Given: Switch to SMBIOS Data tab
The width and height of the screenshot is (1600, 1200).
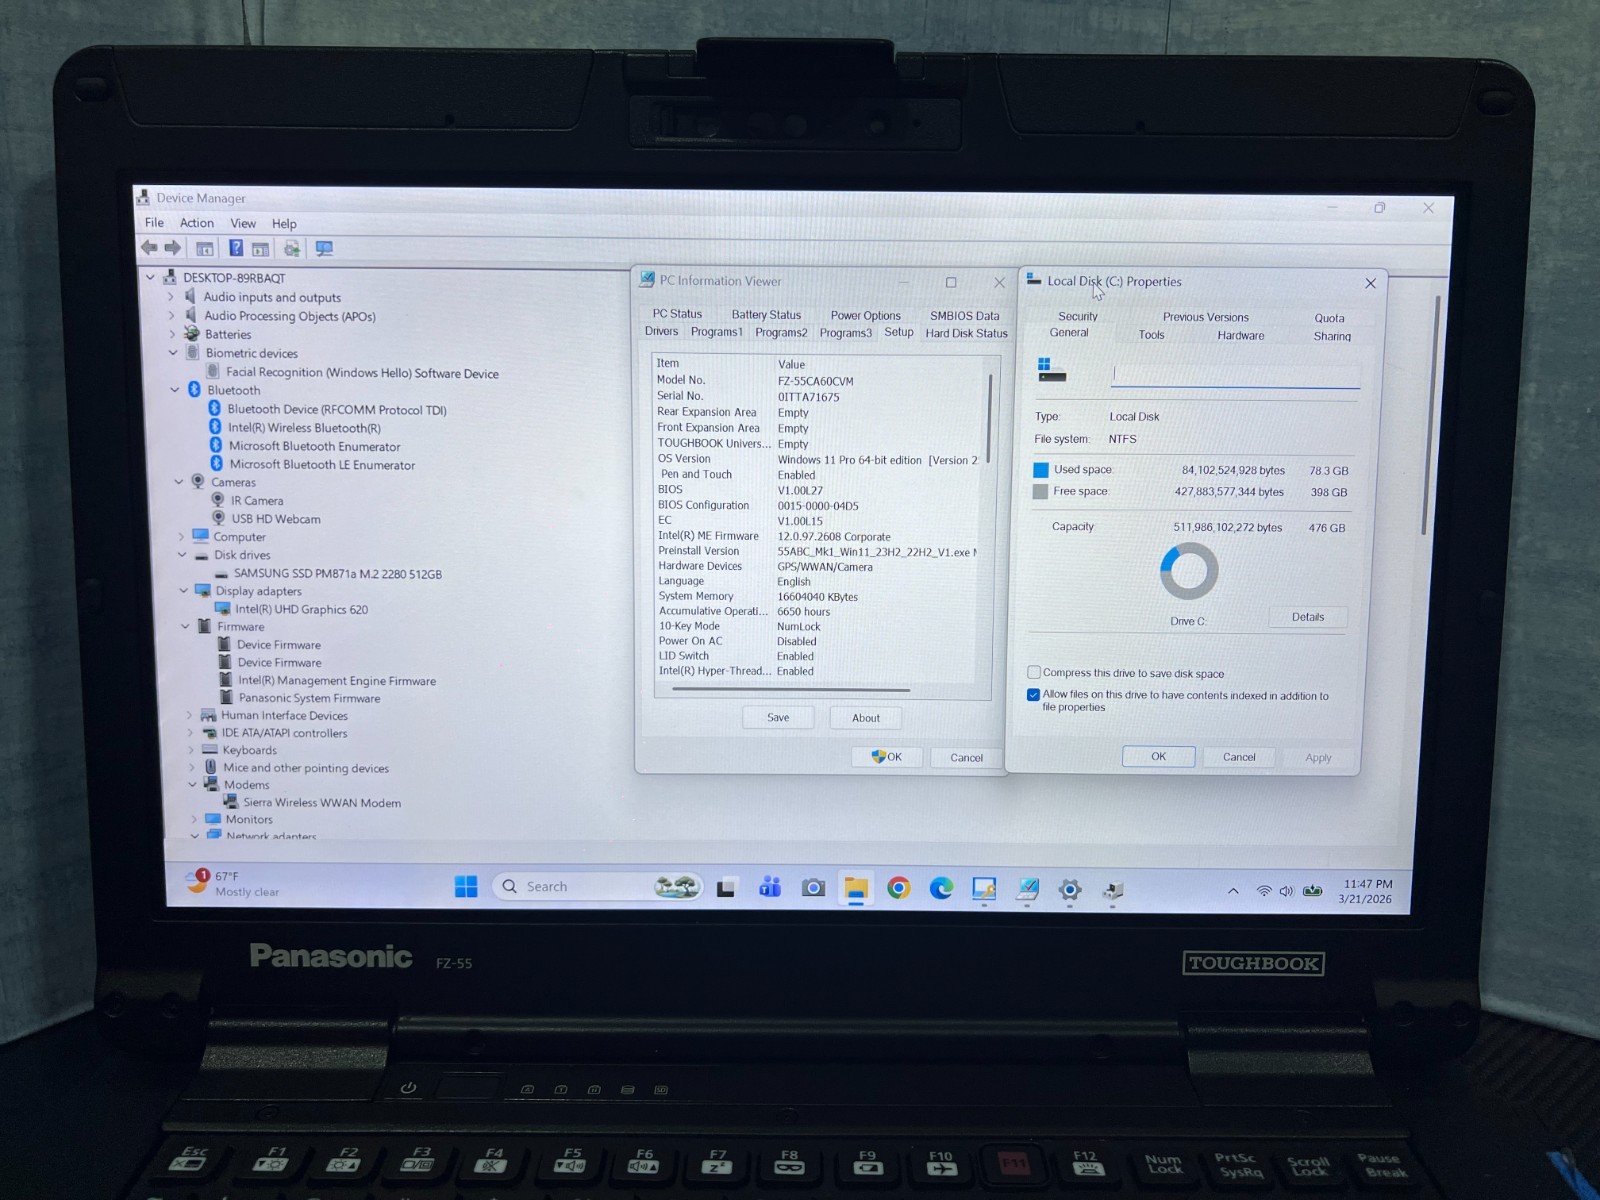Looking at the screenshot, I should tap(964, 316).
